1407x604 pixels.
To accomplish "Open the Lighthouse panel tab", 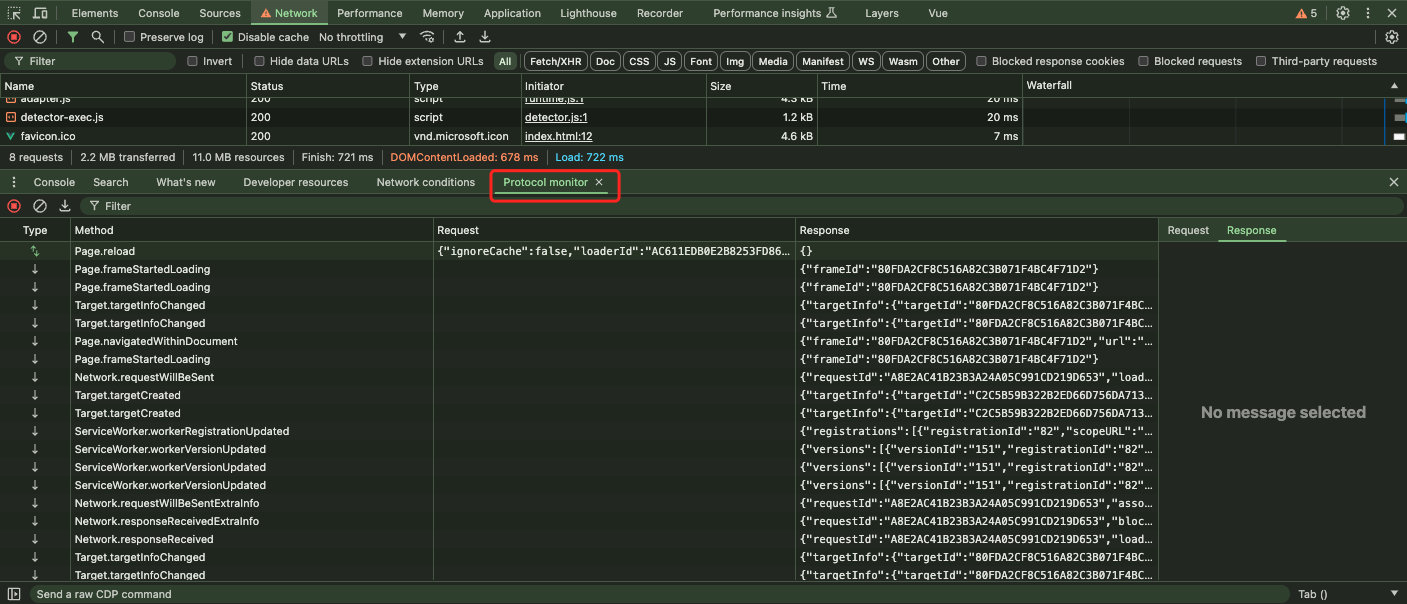I will [588, 13].
